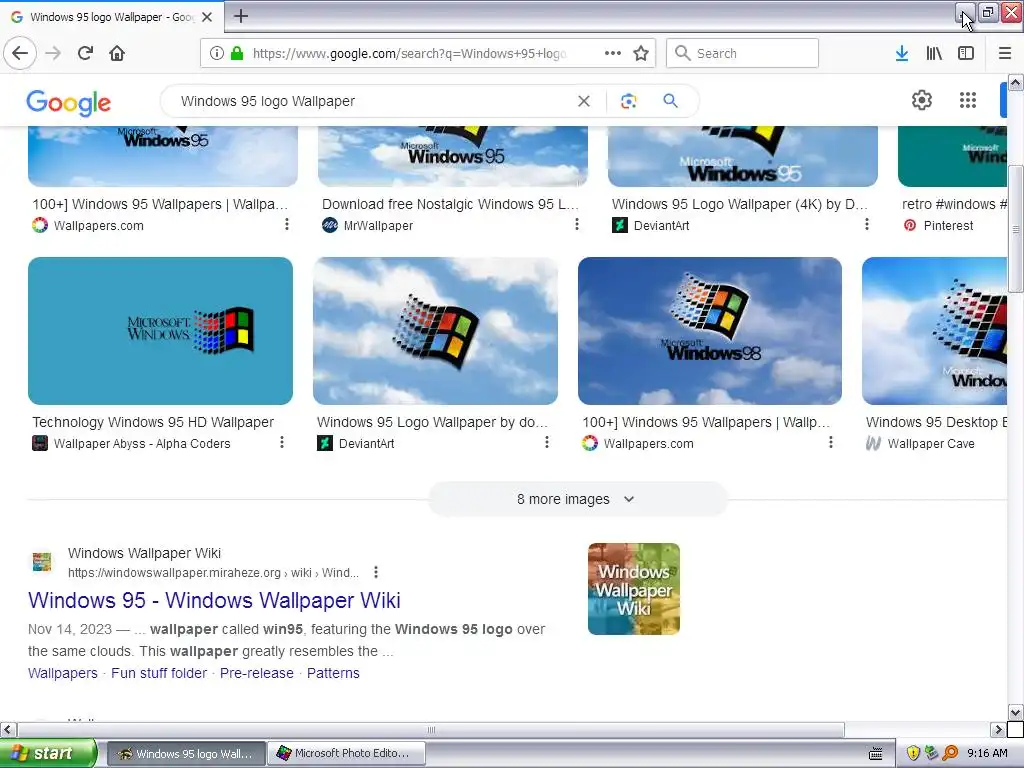Open the Firefox hamburger menu

click(1005, 53)
